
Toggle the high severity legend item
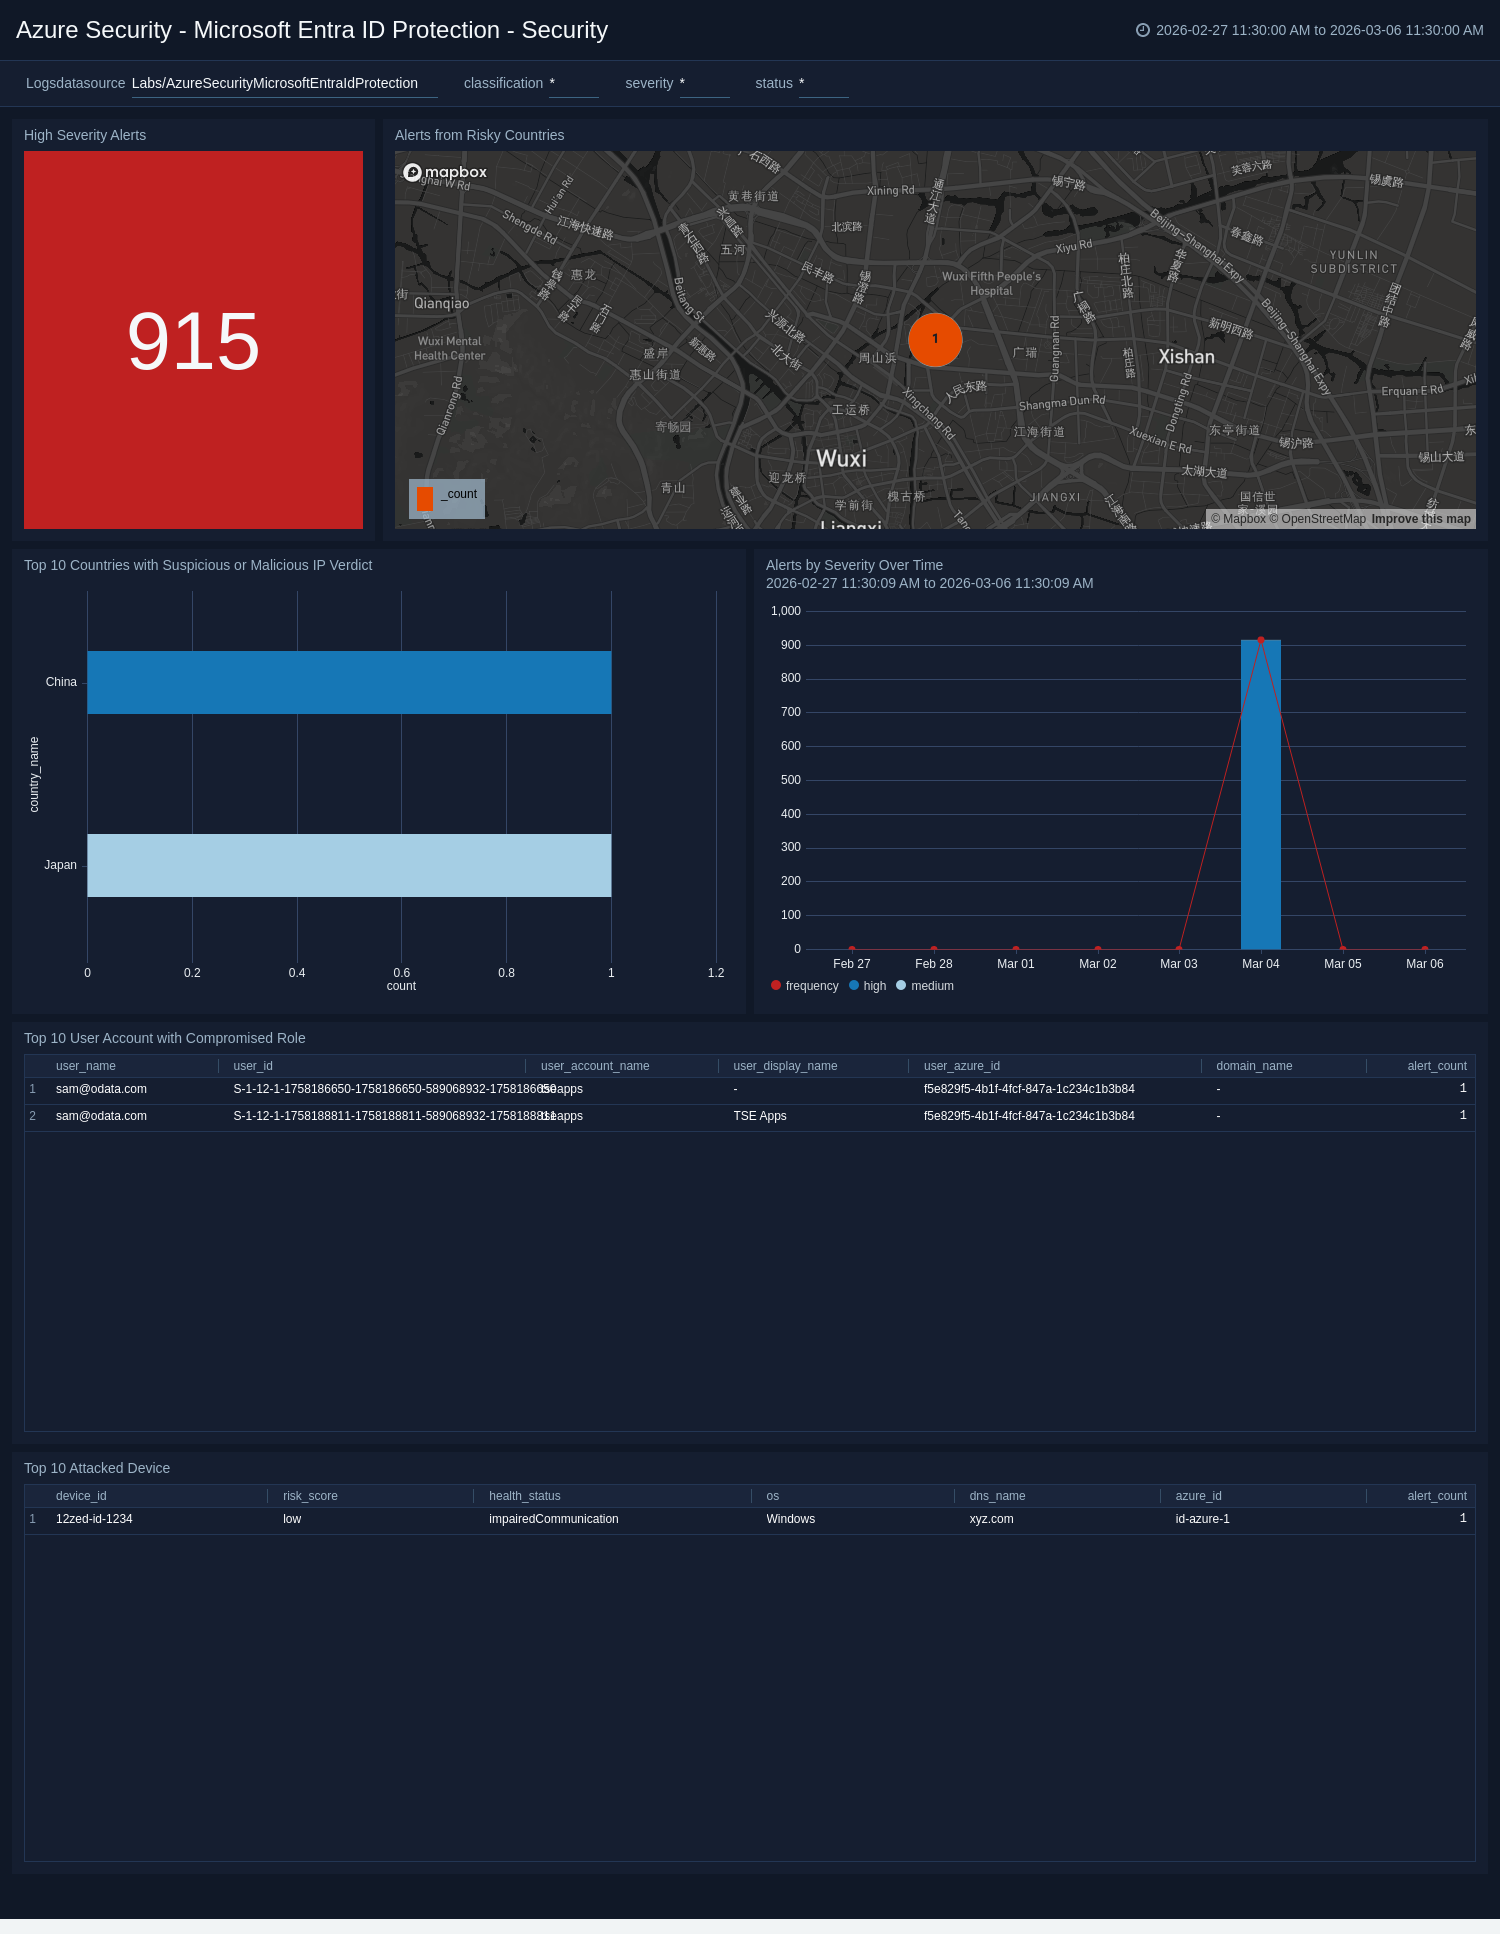point(867,986)
